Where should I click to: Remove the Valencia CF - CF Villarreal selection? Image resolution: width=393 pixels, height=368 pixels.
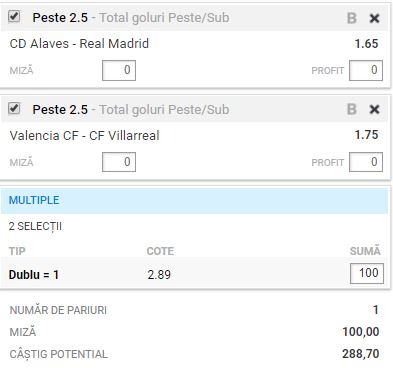[374, 109]
